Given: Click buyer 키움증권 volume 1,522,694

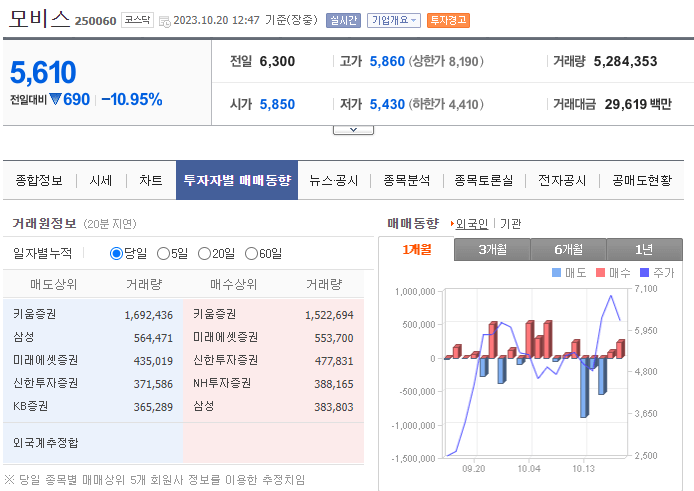Looking at the screenshot, I should pyautogui.click(x=329, y=315).
